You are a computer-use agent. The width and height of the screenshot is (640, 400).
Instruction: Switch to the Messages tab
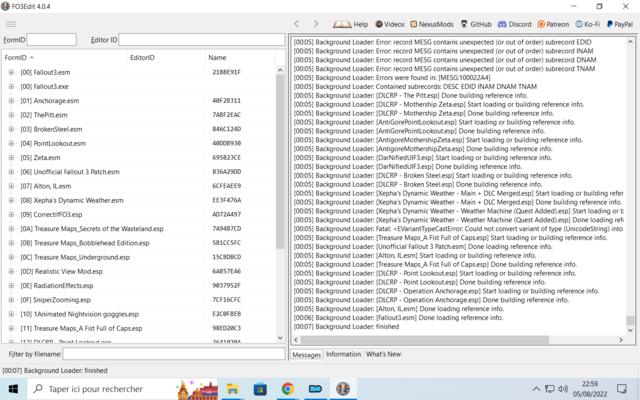click(307, 355)
